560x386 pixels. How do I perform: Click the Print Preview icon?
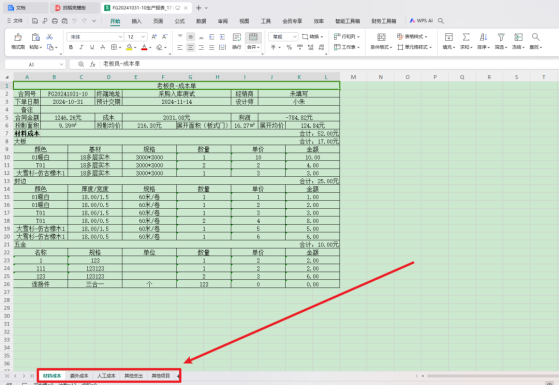[x=65, y=21]
